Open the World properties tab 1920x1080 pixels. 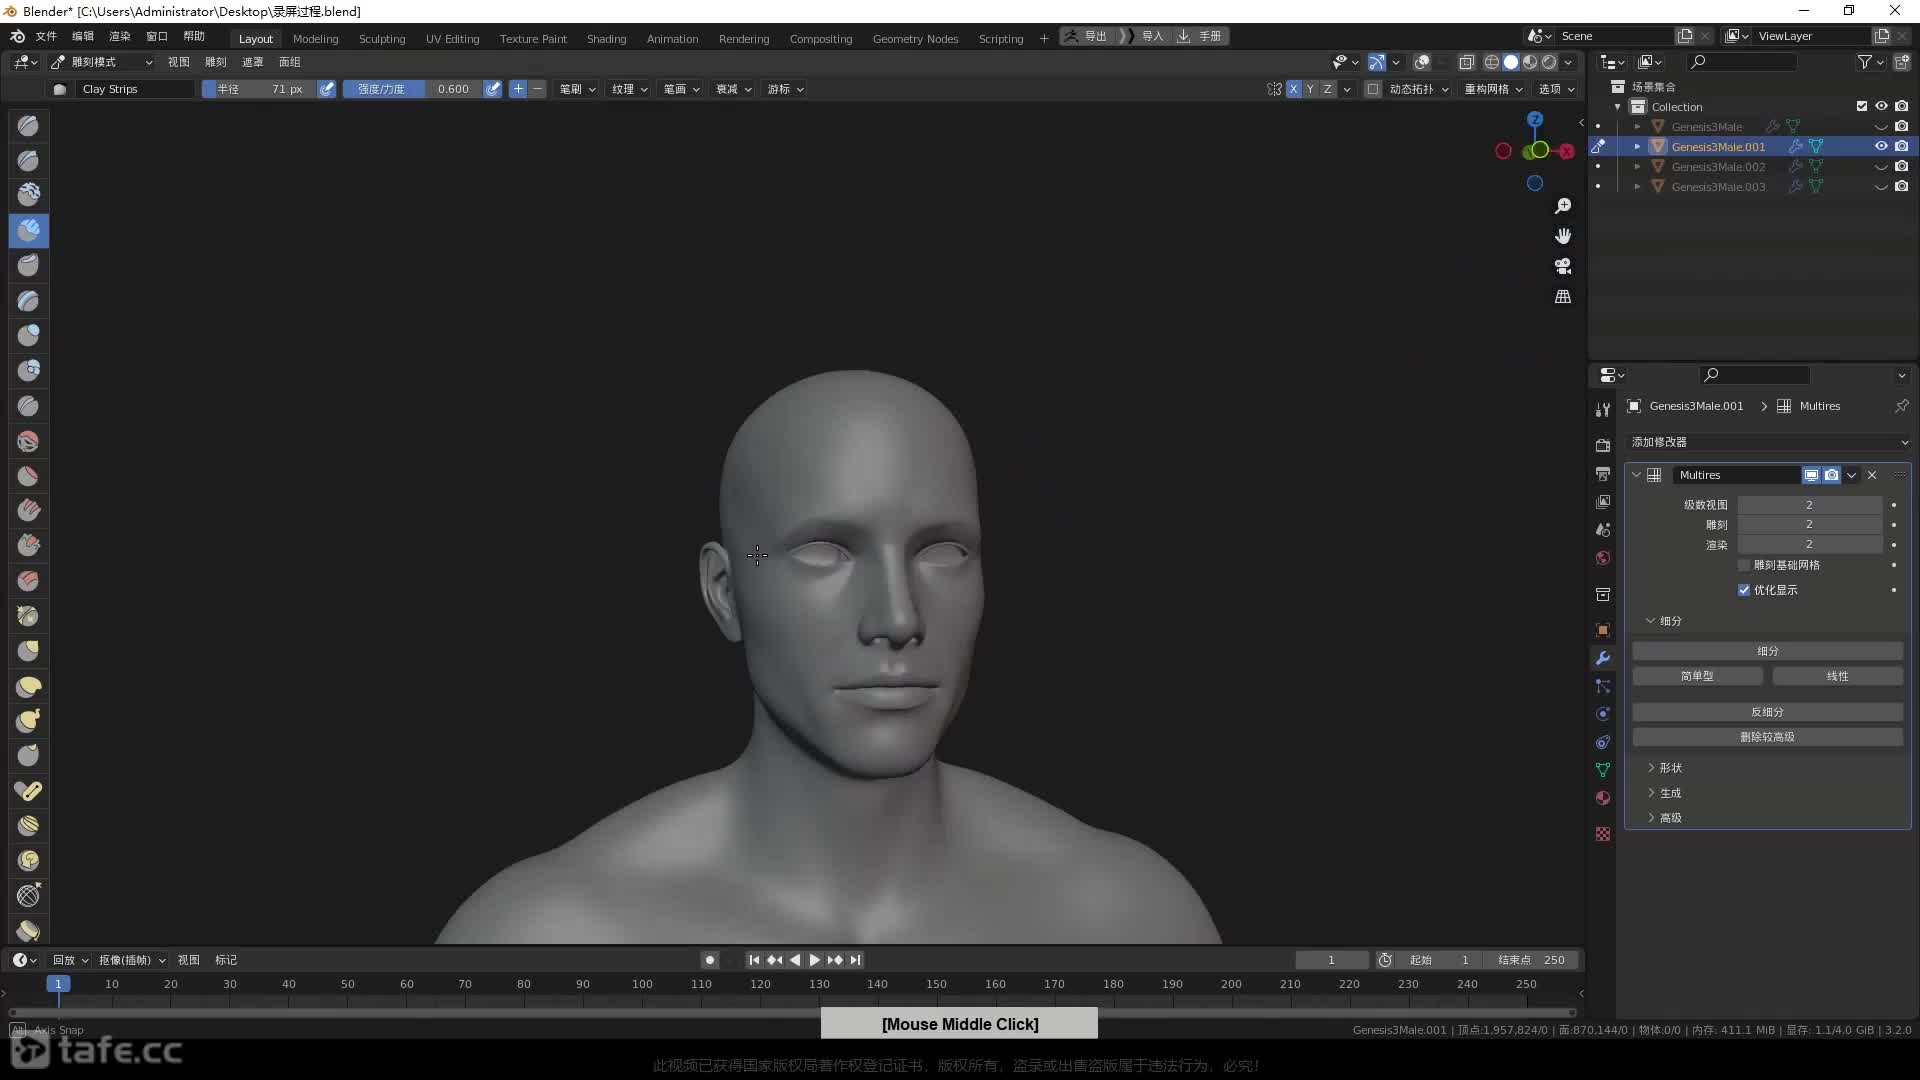tap(1603, 558)
